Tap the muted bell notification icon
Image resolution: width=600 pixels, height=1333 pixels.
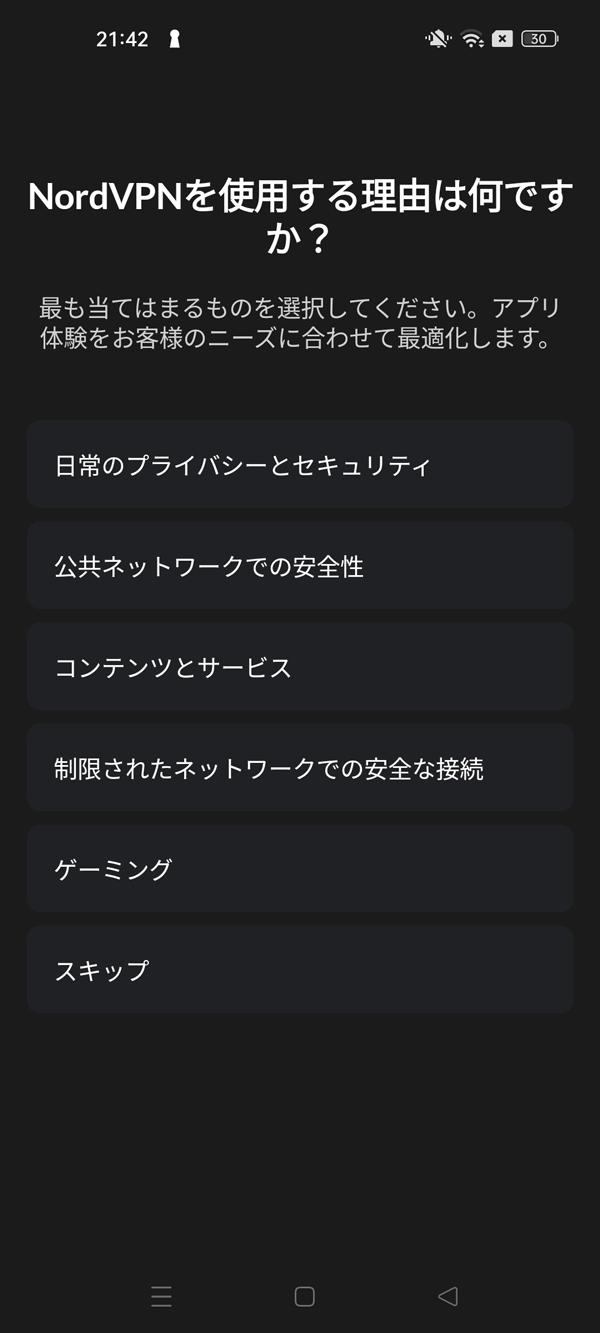pyautogui.click(x=437, y=39)
